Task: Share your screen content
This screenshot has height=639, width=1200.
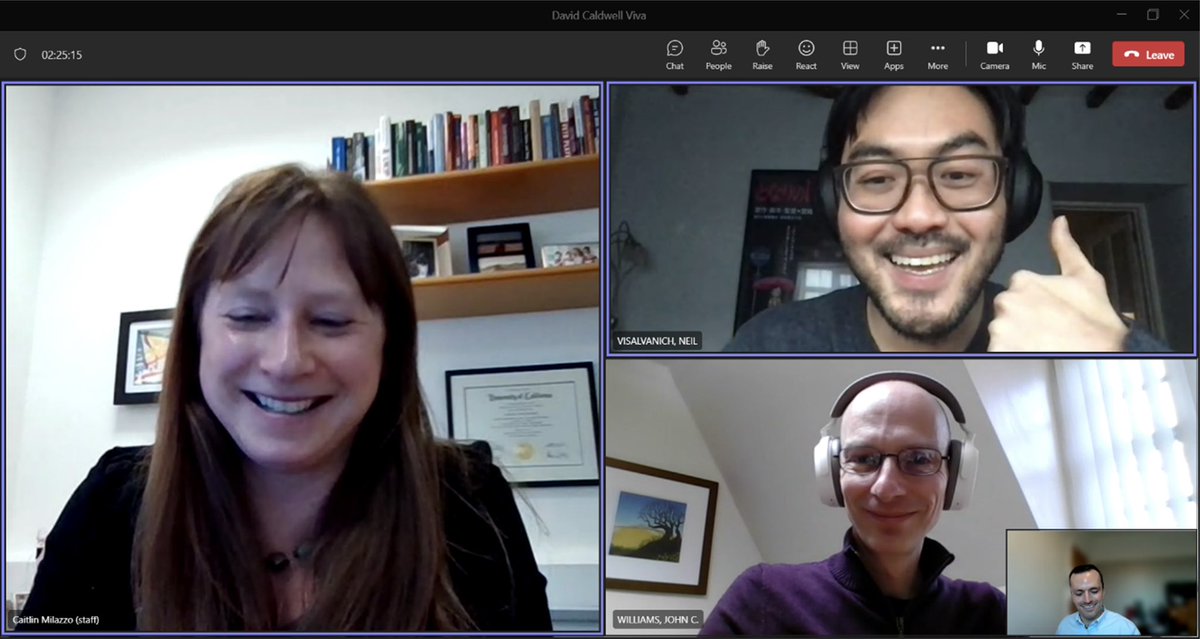Action: tap(1082, 55)
